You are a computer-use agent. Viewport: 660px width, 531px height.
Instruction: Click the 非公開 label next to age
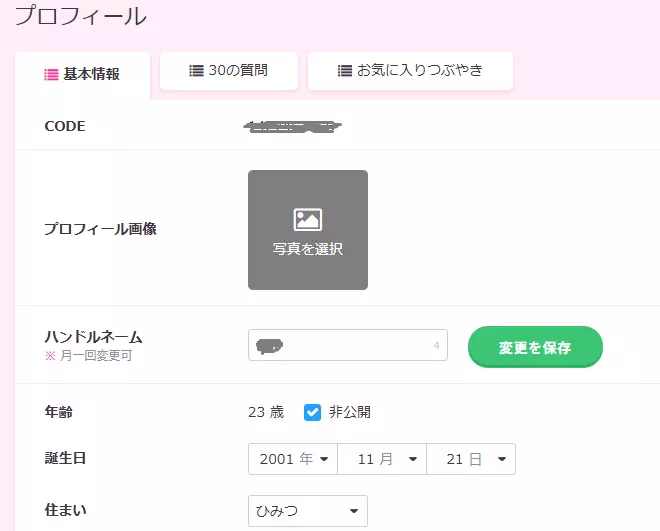click(x=349, y=412)
